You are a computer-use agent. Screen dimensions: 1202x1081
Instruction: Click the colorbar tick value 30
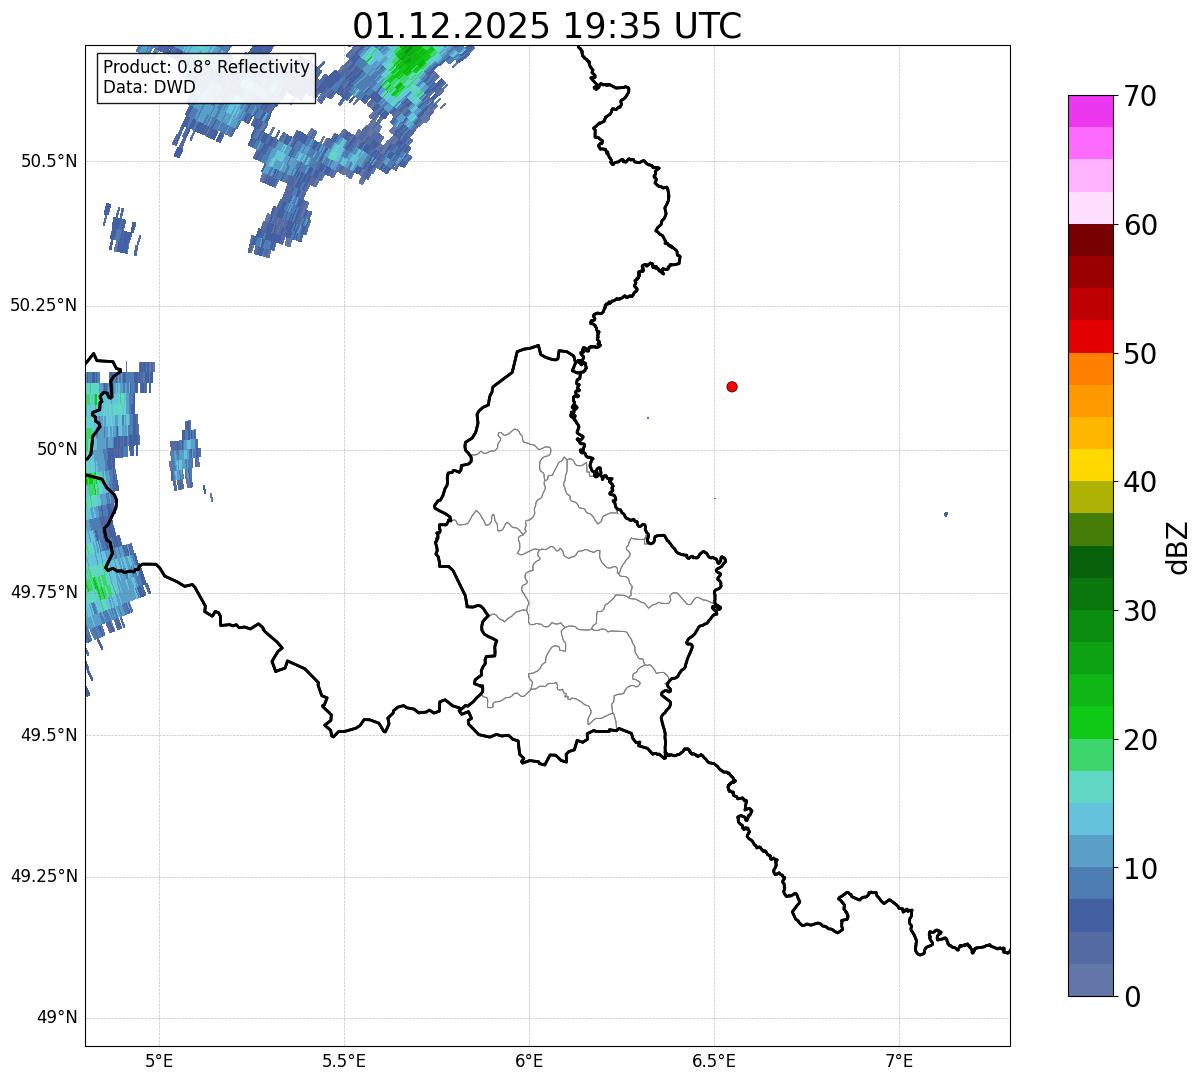pos(1140,611)
